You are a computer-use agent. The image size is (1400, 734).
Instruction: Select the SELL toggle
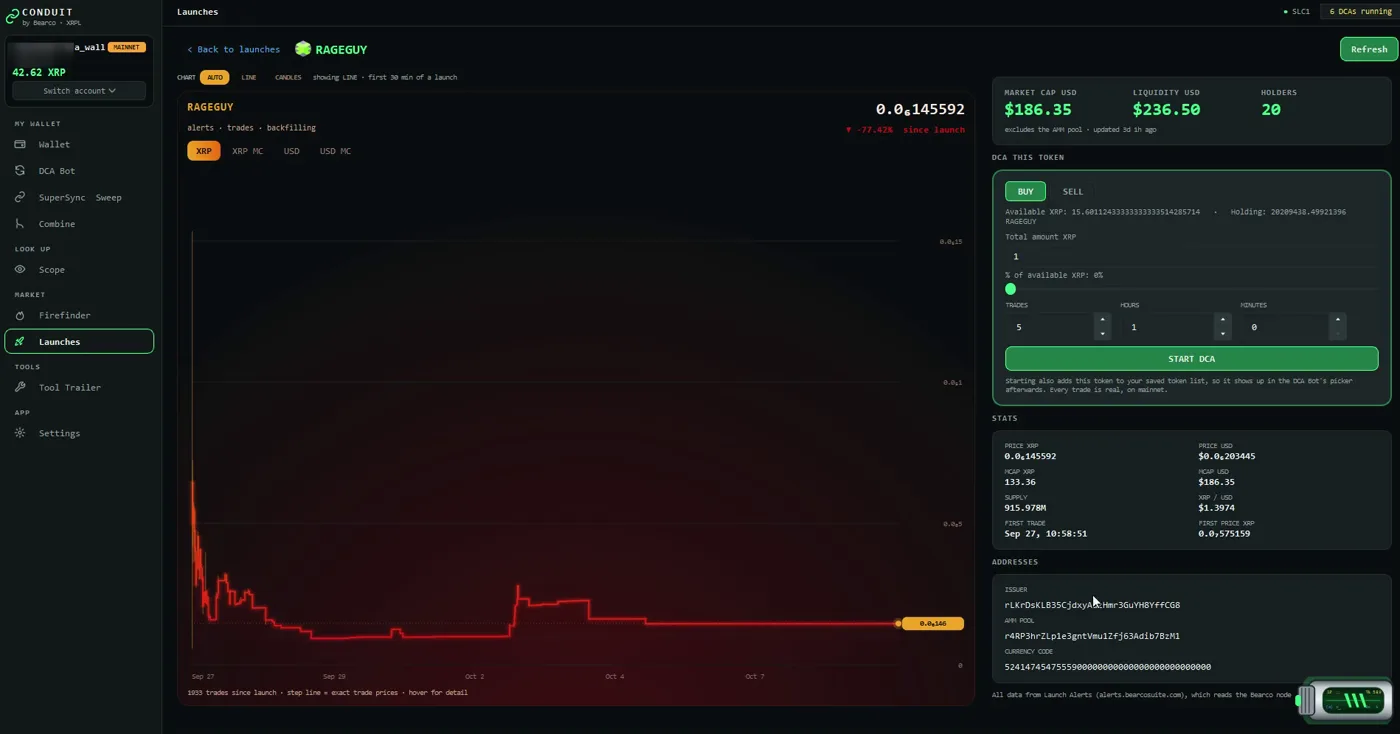(x=1073, y=191)
